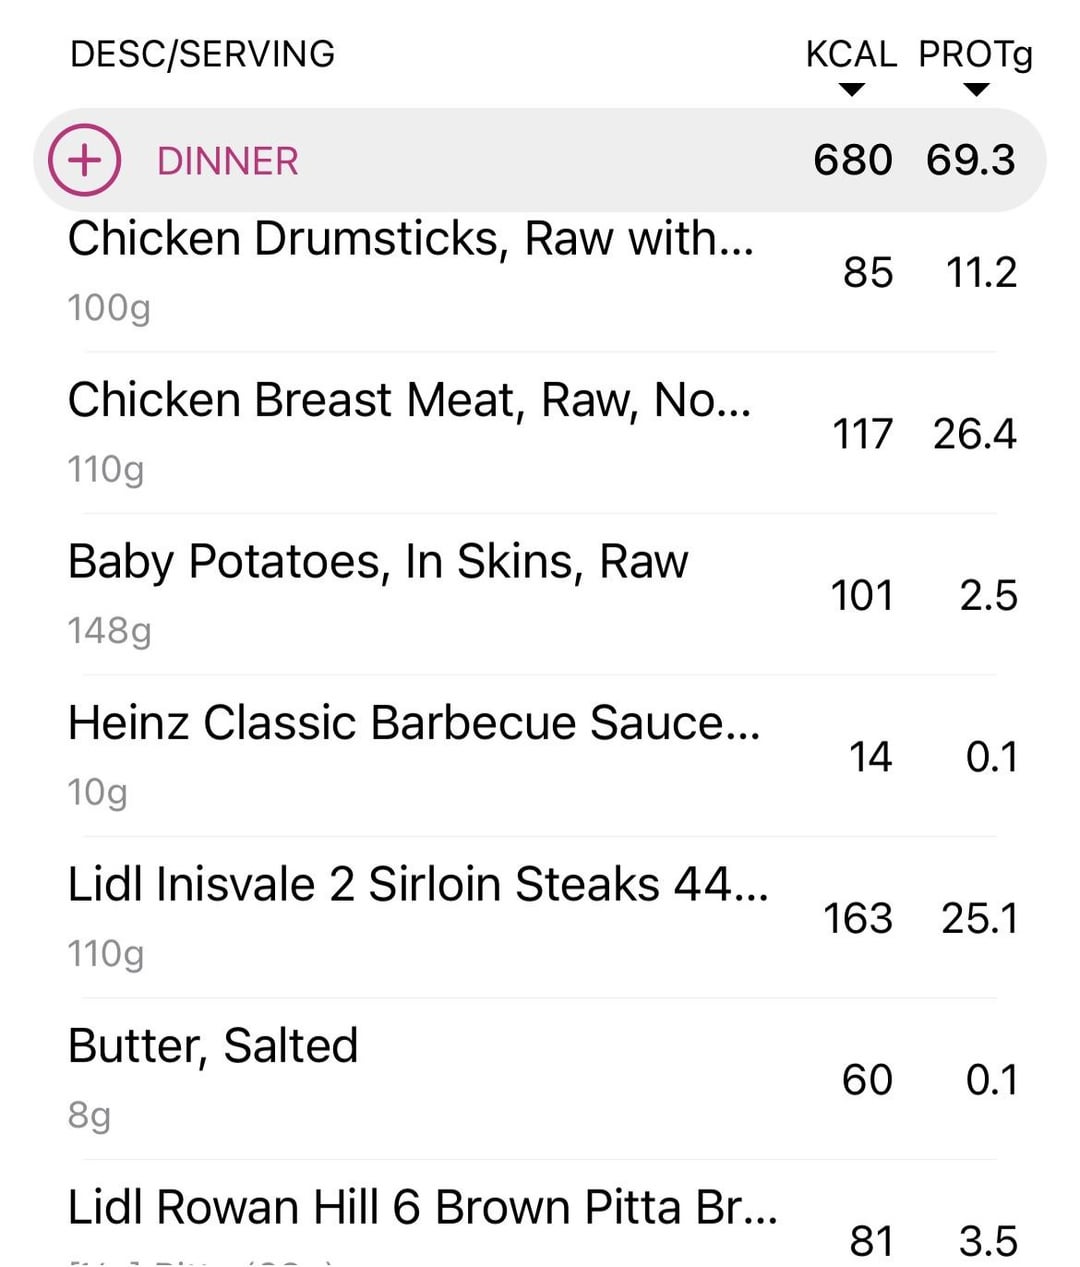Tap the 8g serving under Butter, Salted
This screenshot has height=1267, width=1080.
click(89, 1115)
